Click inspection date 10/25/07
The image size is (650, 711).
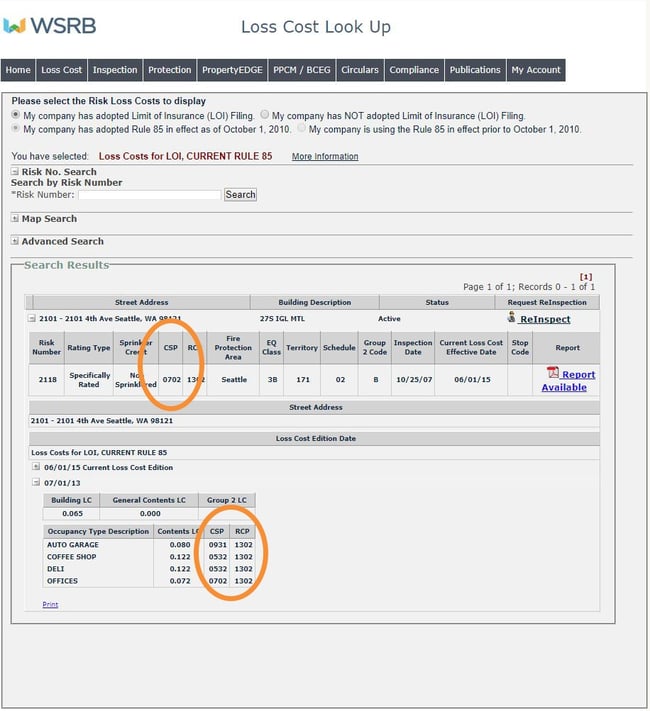point(414,380)
